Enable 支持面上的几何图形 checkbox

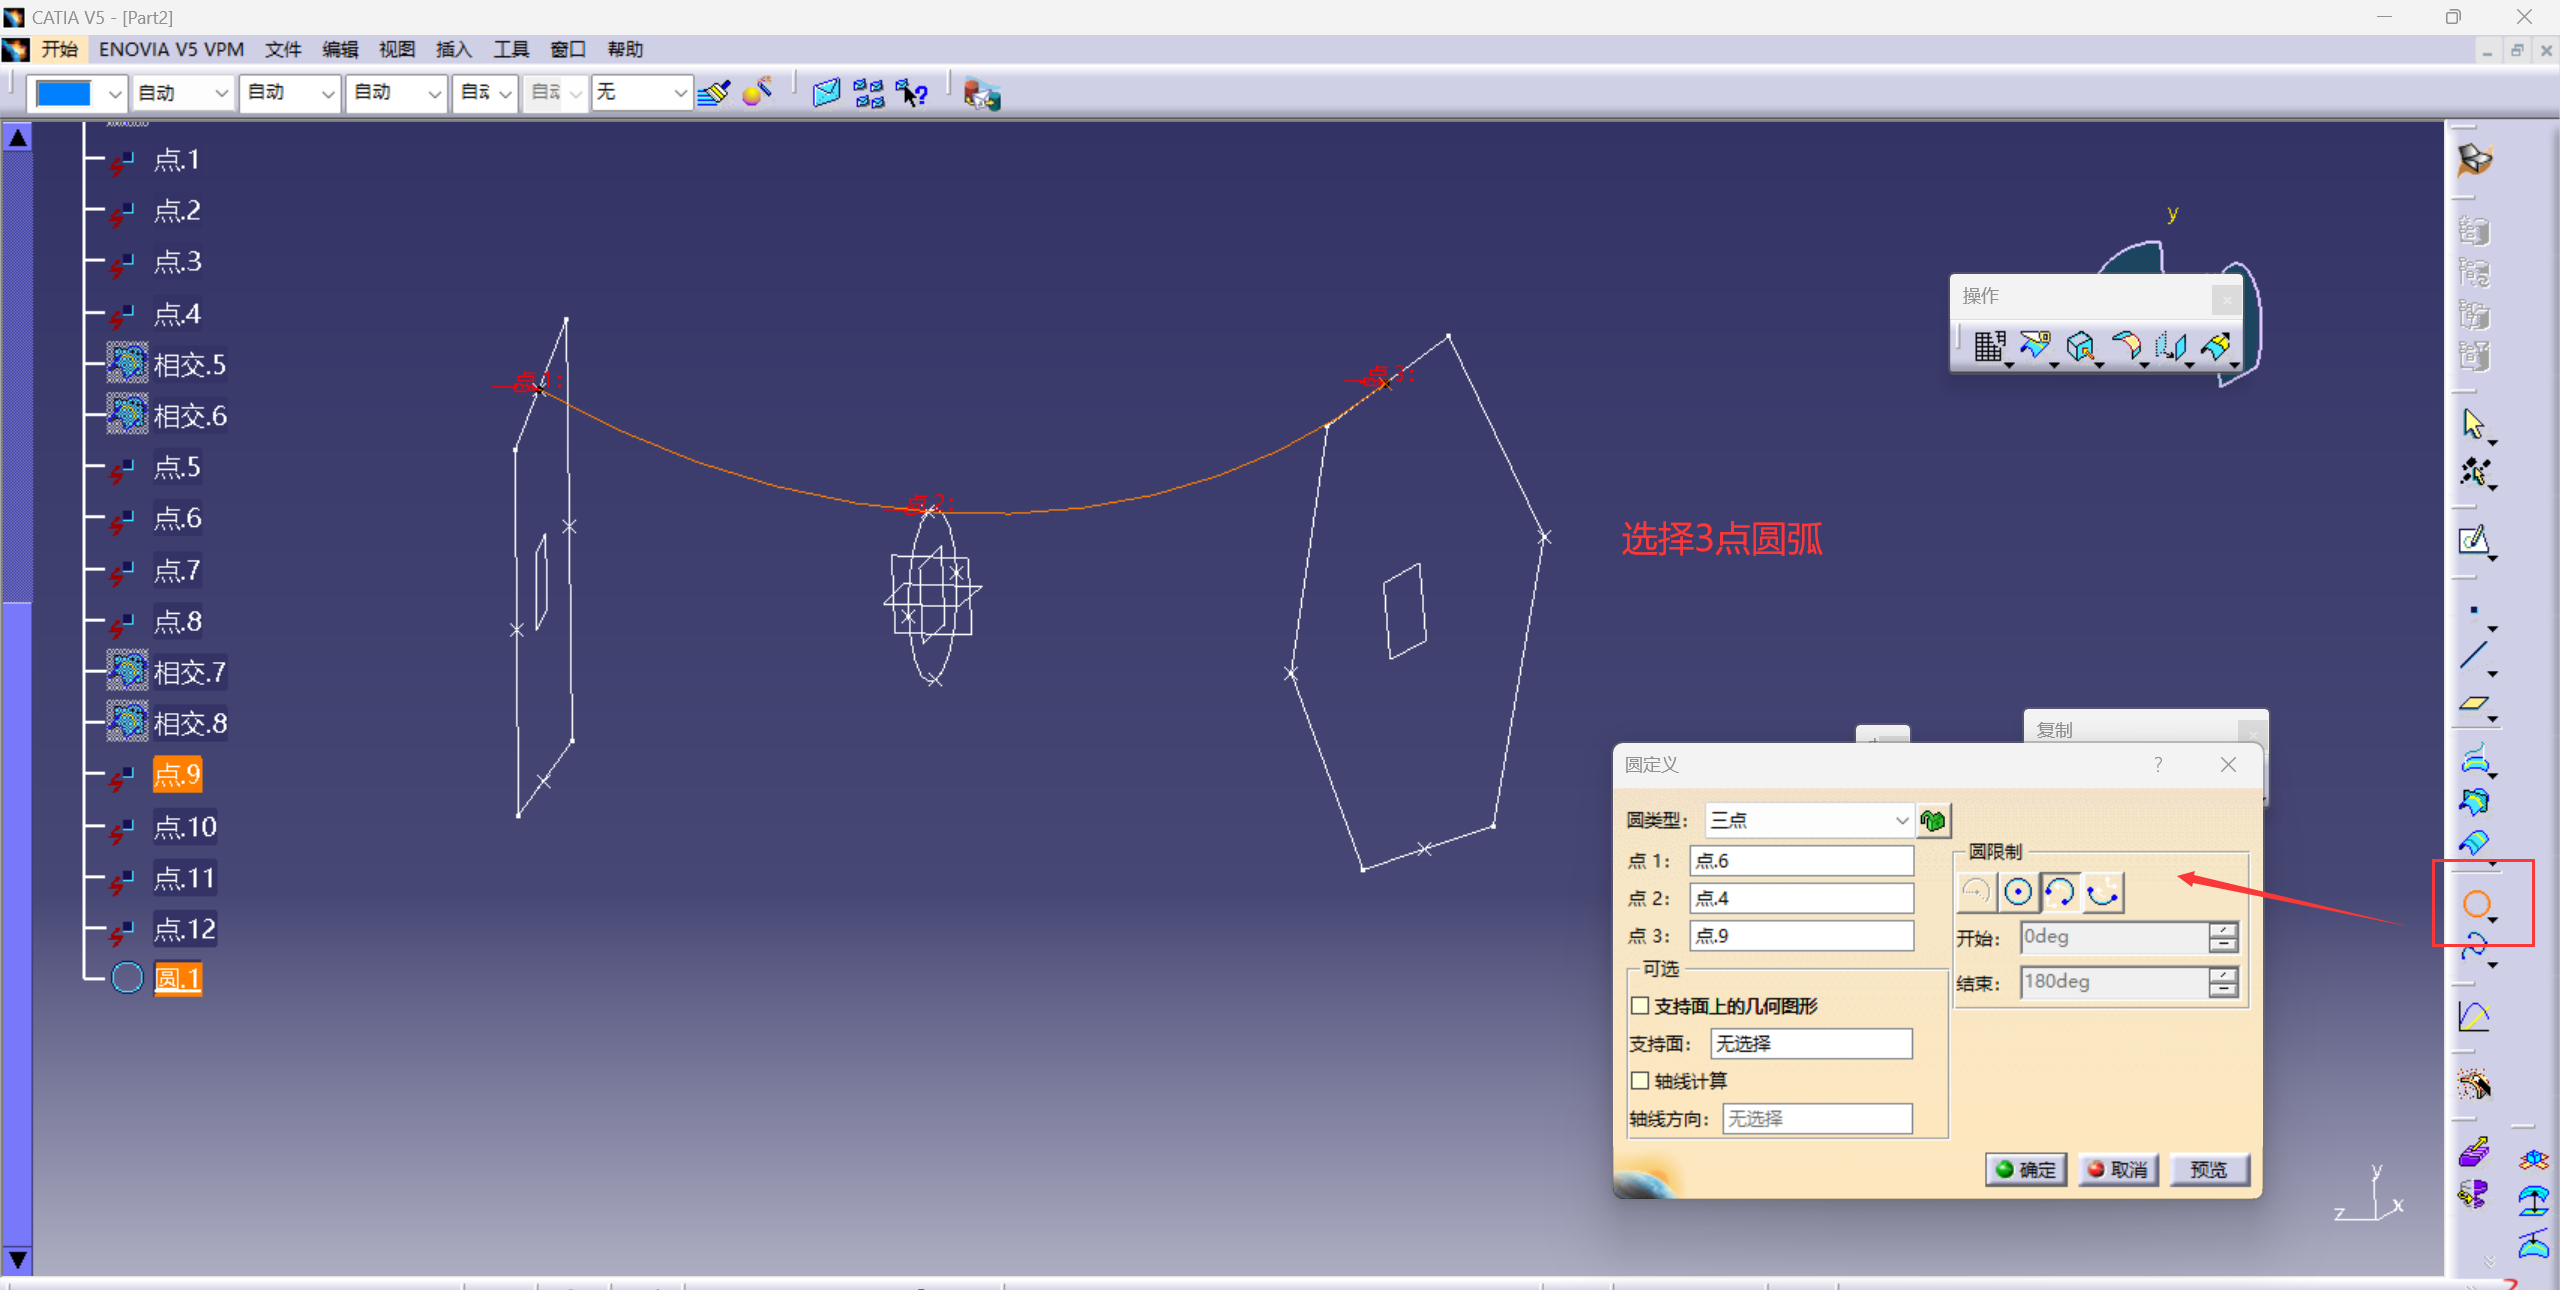pyautogui.click(x=1640, y=1006)
